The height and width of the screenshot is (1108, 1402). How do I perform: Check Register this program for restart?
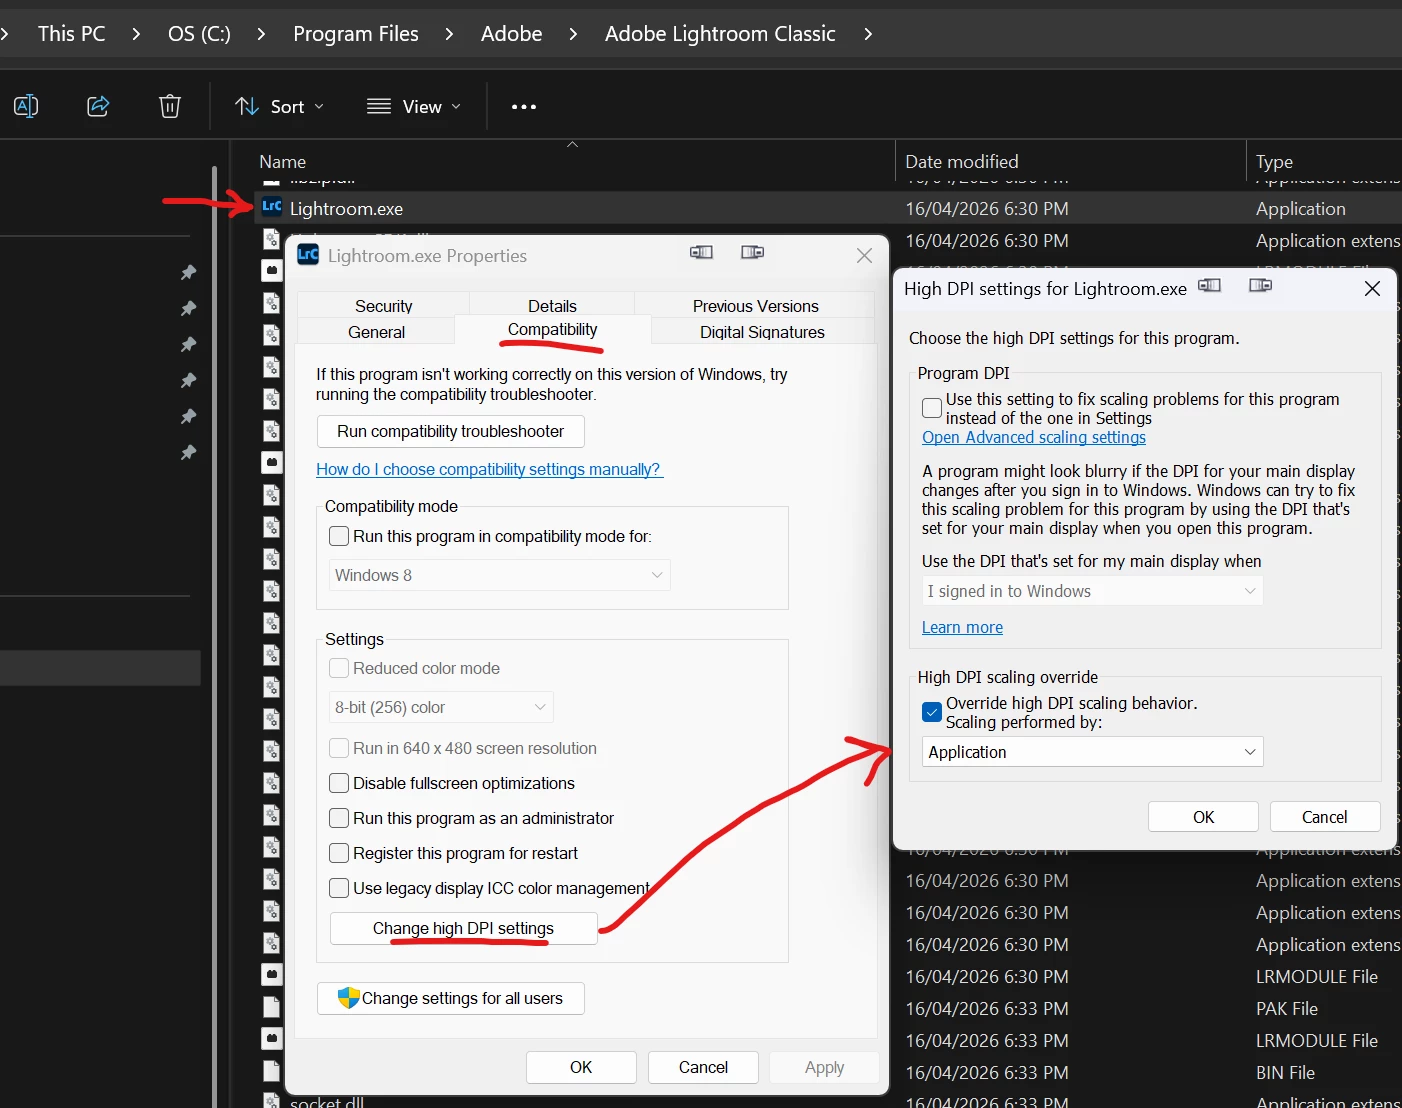[339, 853]
